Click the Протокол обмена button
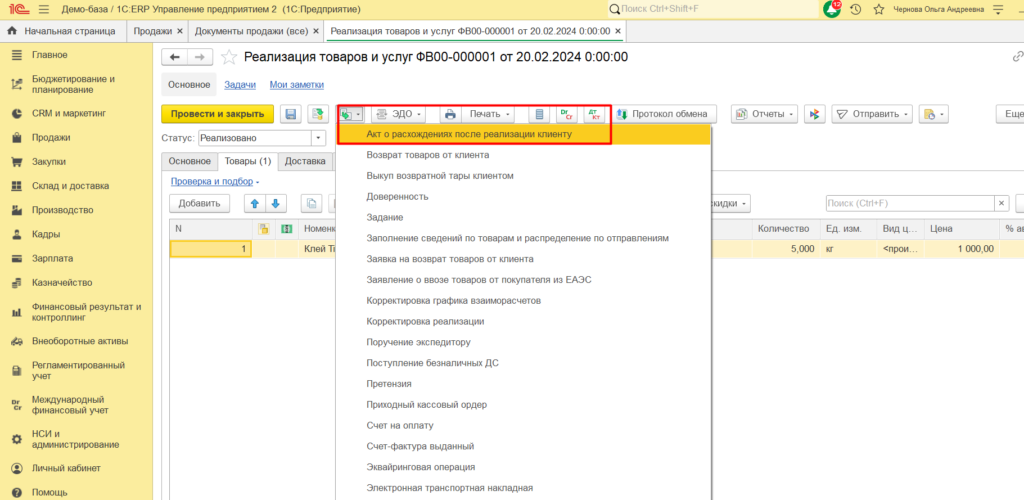The height and width of the screenshot is (500, 1024). [x=664, y=114]
